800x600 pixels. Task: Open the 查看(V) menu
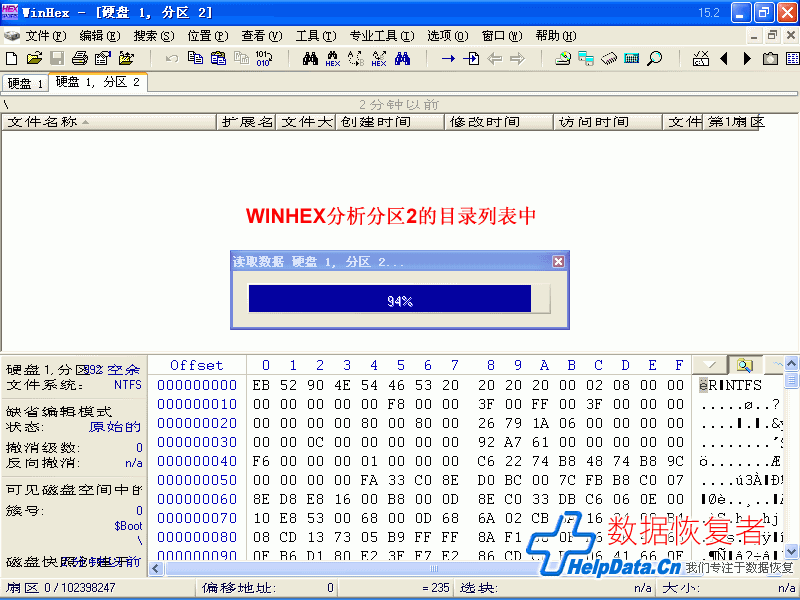pyautogui.click(x=262, y=36)
